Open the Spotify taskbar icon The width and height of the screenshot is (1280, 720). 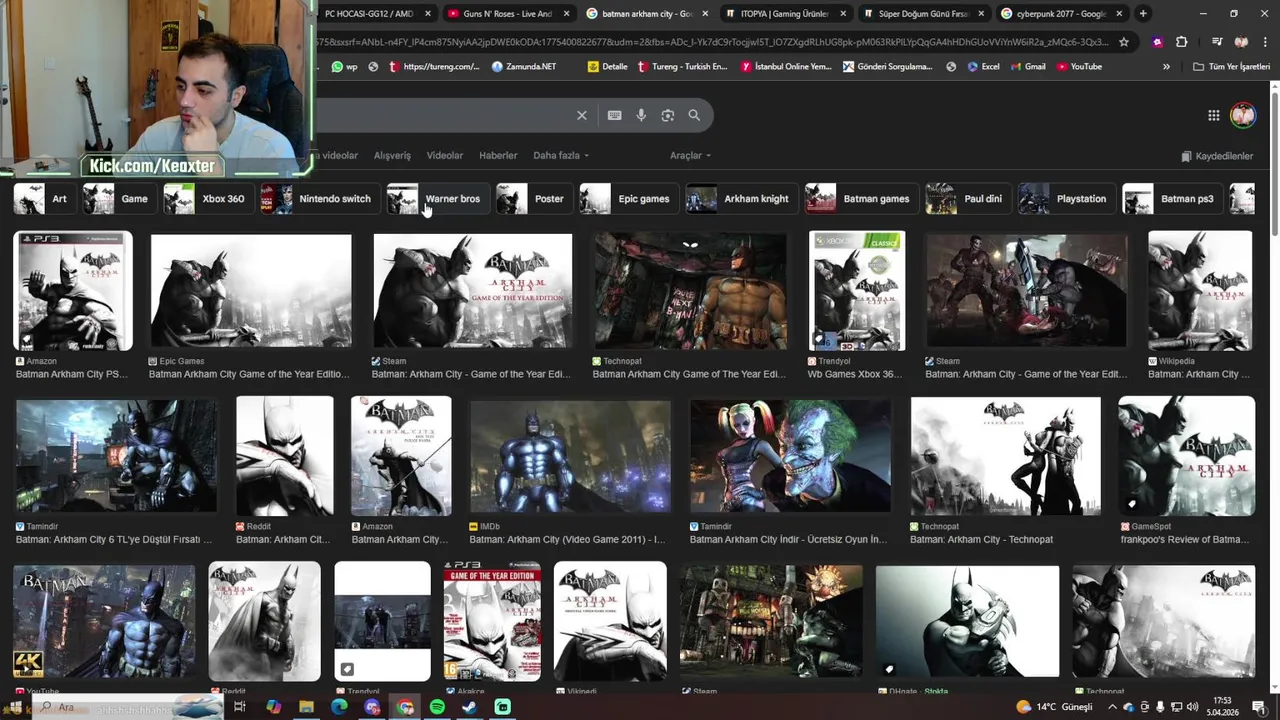tap(437, 707)
